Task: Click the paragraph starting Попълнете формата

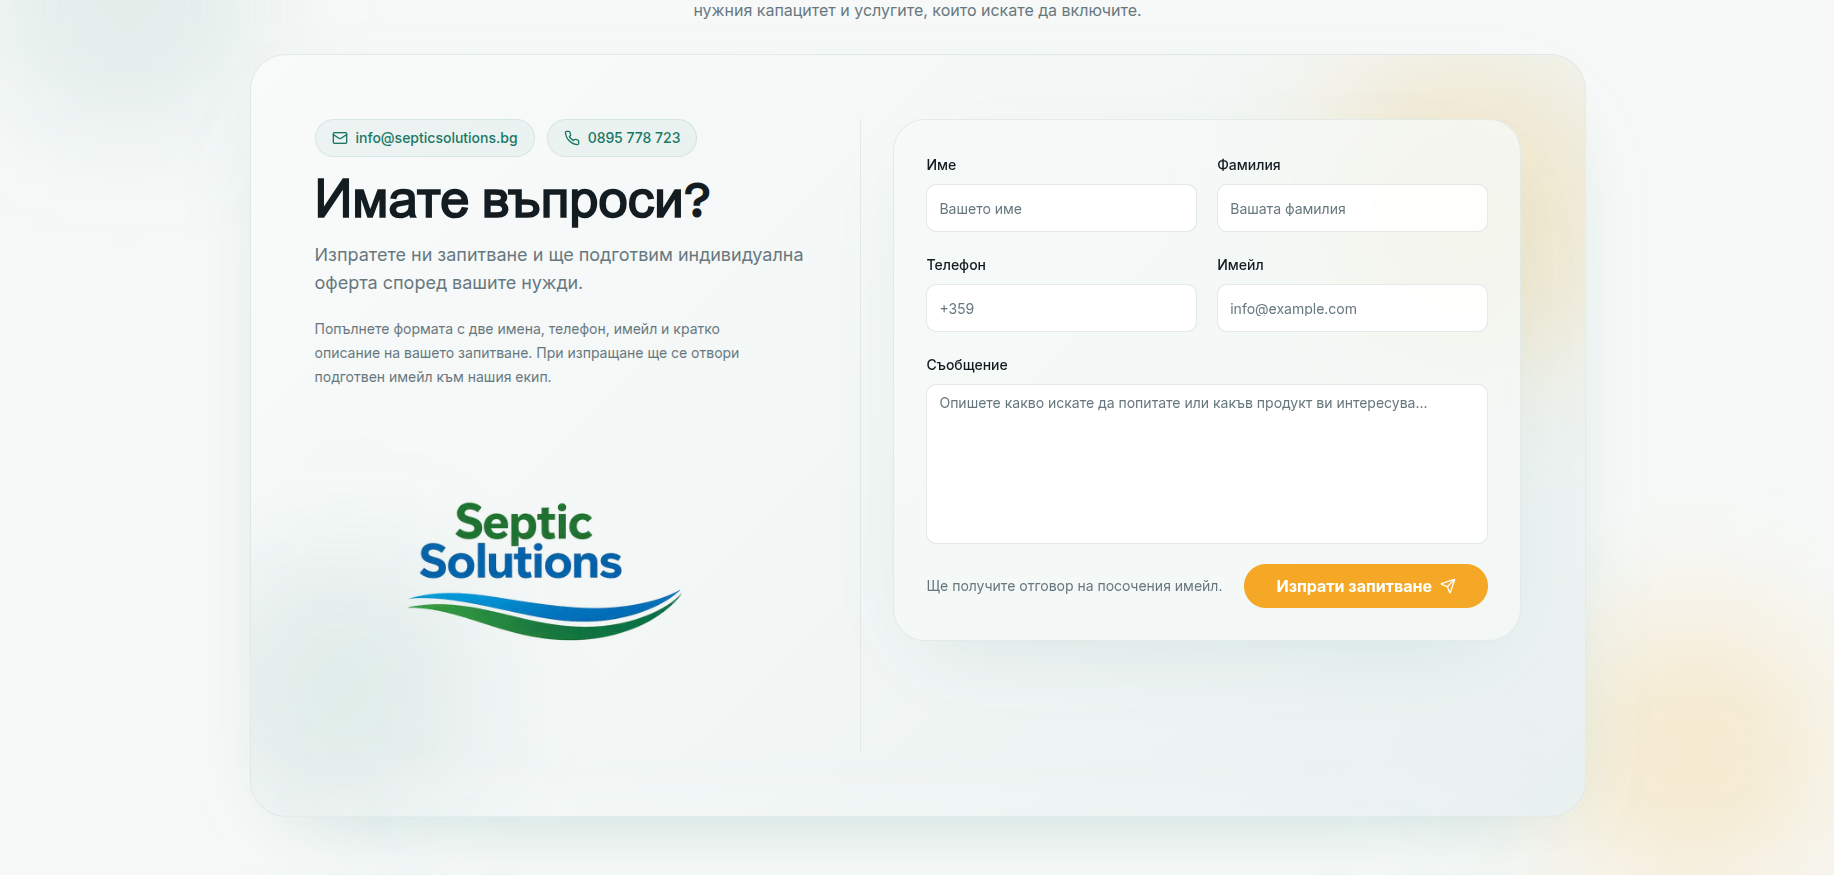Action: point(527,353)
